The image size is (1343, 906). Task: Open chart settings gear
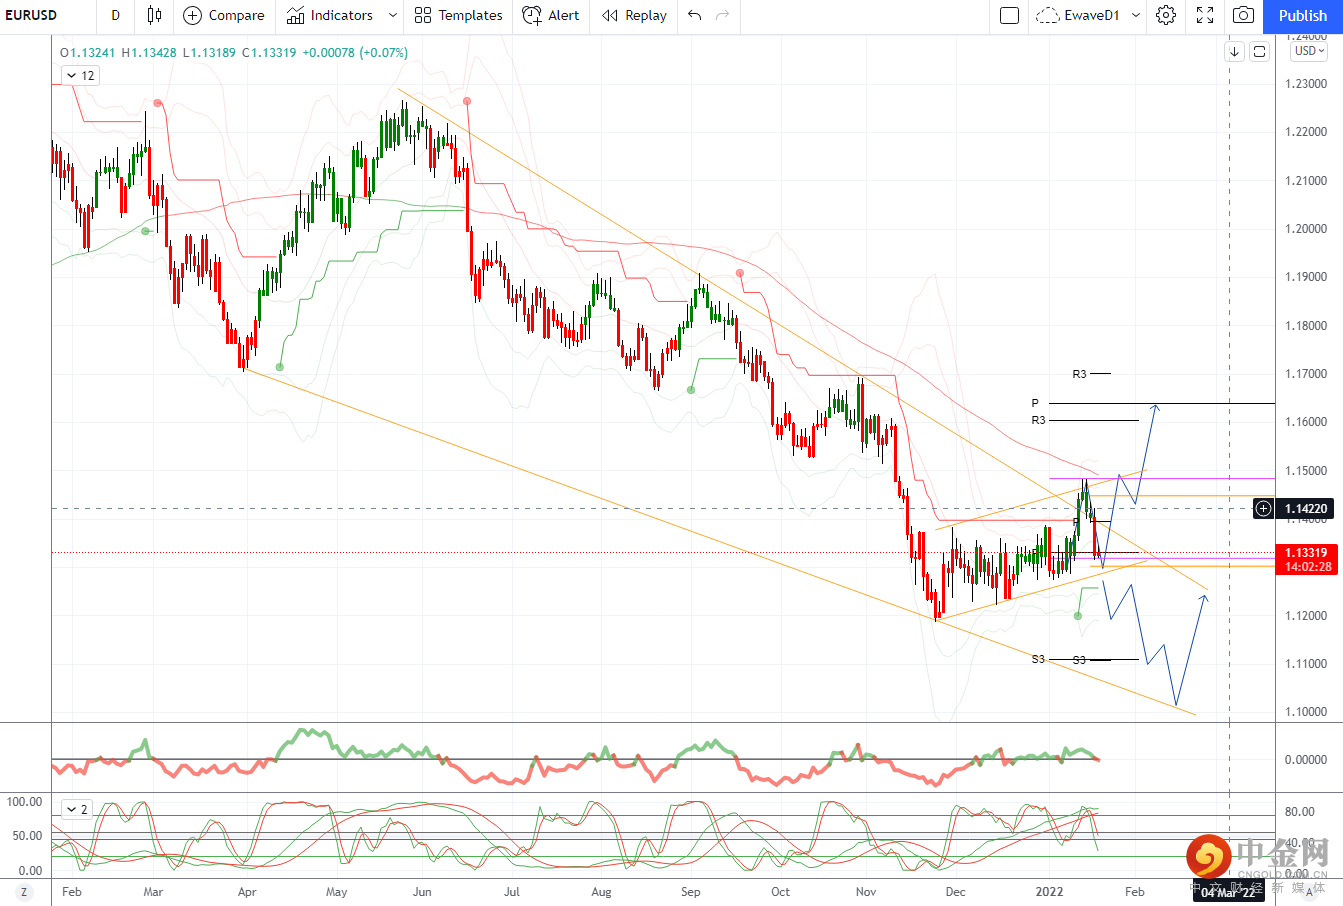click(1166, 15)
